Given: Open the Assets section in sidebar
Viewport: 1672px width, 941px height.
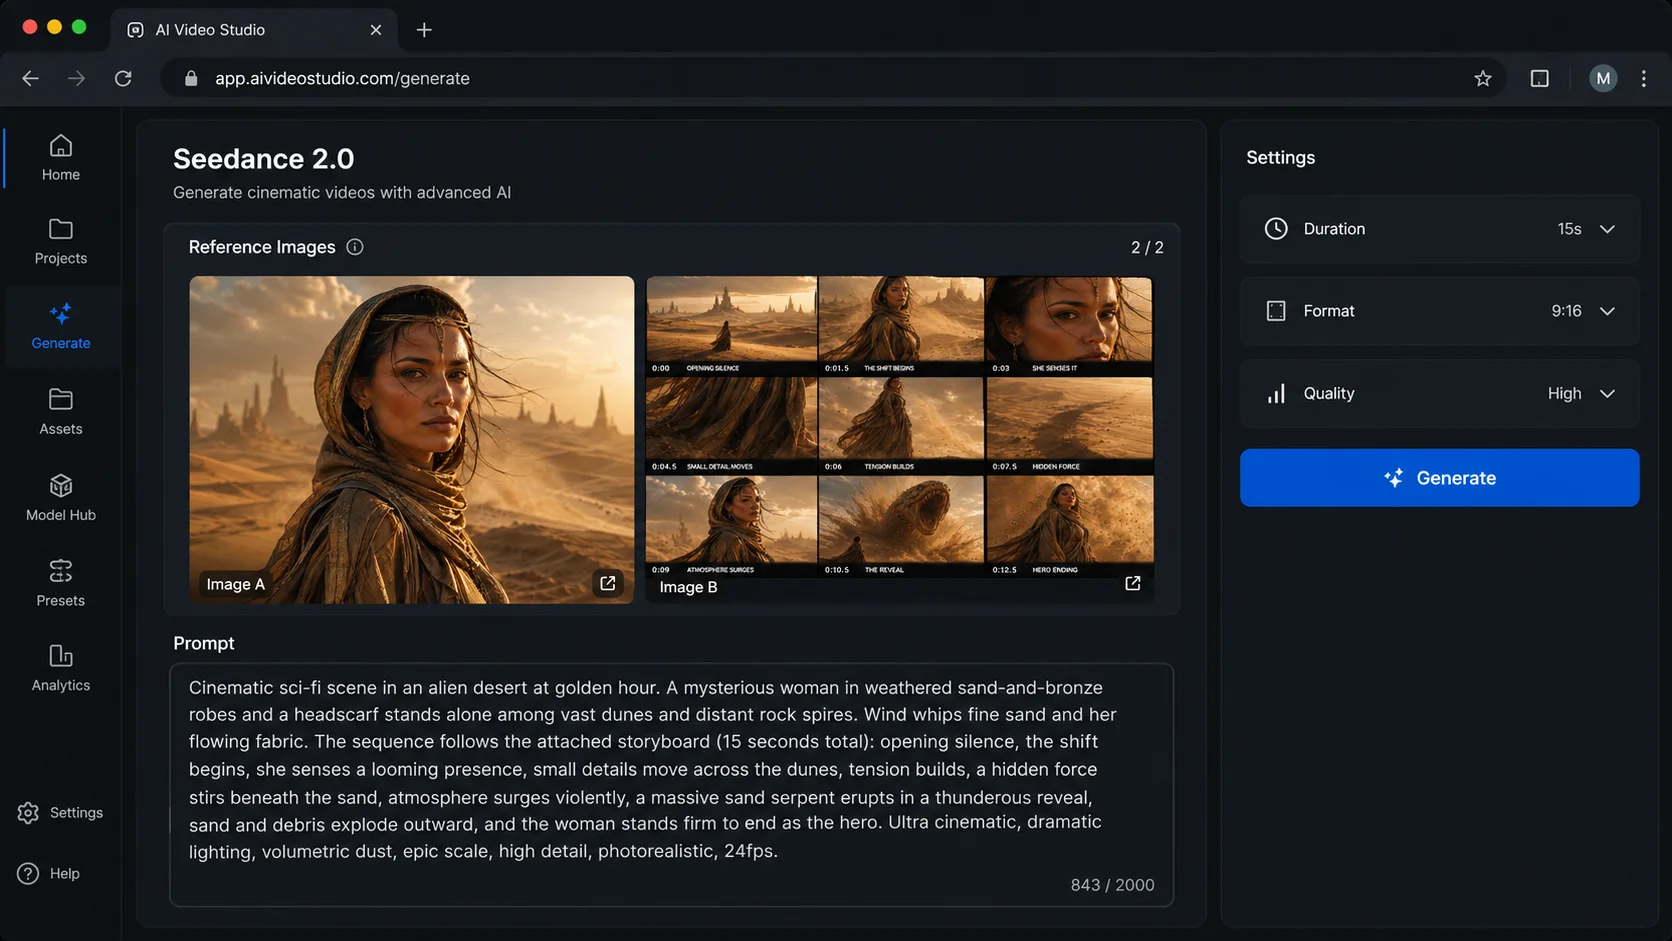Looking at the screenshot, I should (x=60, y=412).
